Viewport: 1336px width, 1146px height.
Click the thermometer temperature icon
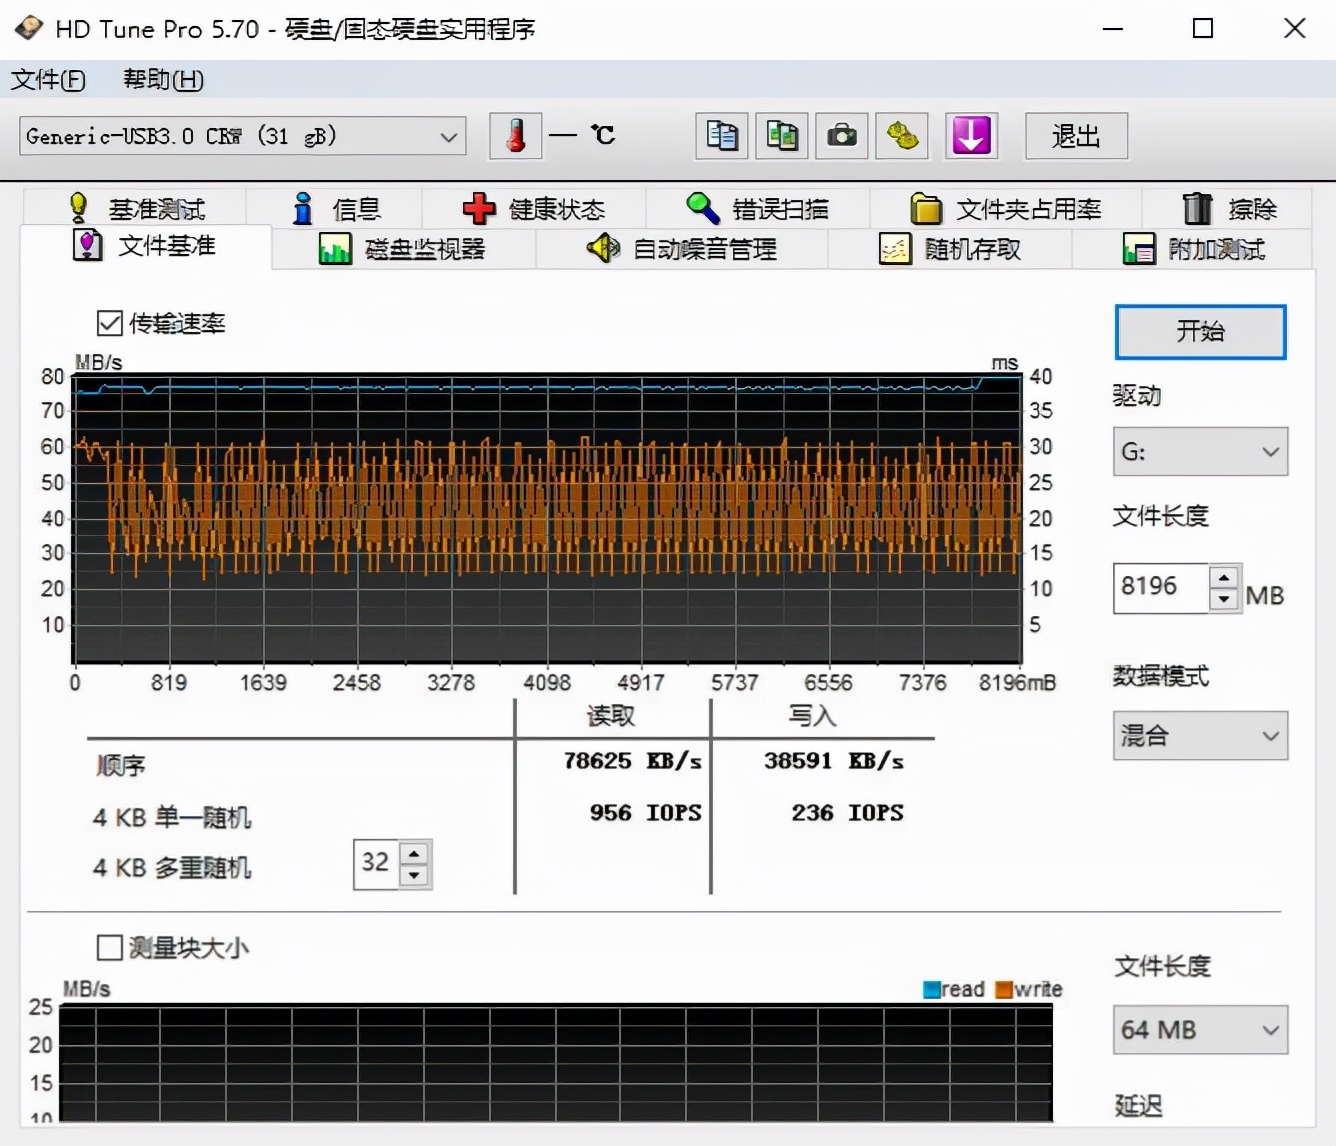coord(515,136)
